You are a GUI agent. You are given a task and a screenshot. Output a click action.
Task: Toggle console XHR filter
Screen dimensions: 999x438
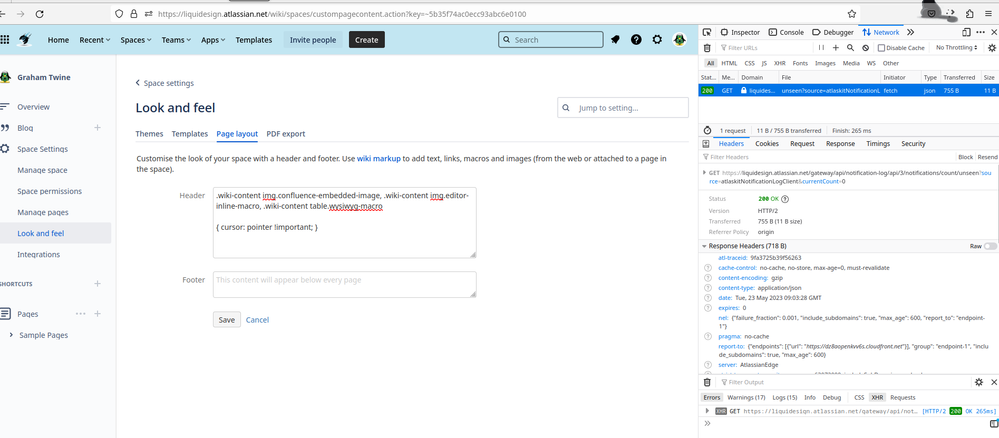click(878, 397)
